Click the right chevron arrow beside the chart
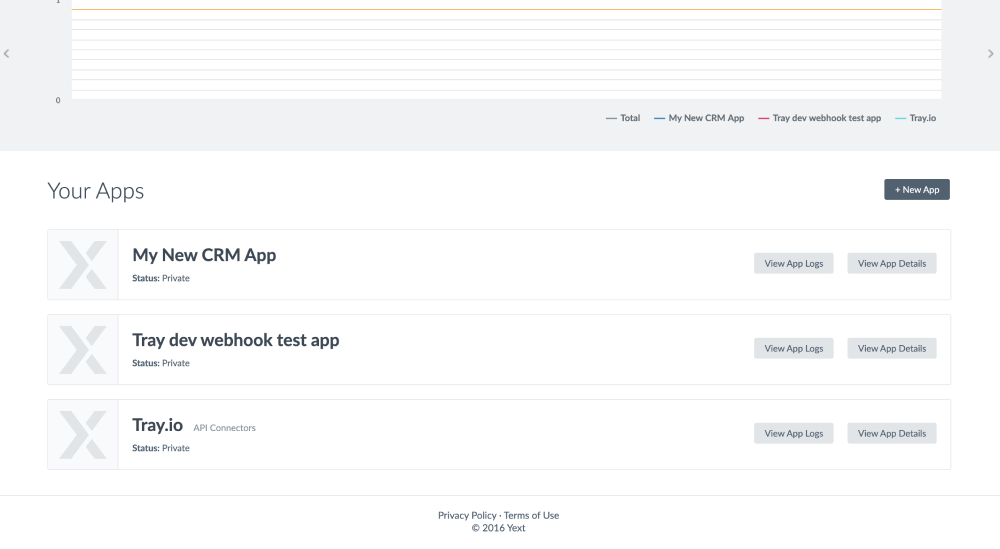1000x549 pixels. tap(991, 54)
